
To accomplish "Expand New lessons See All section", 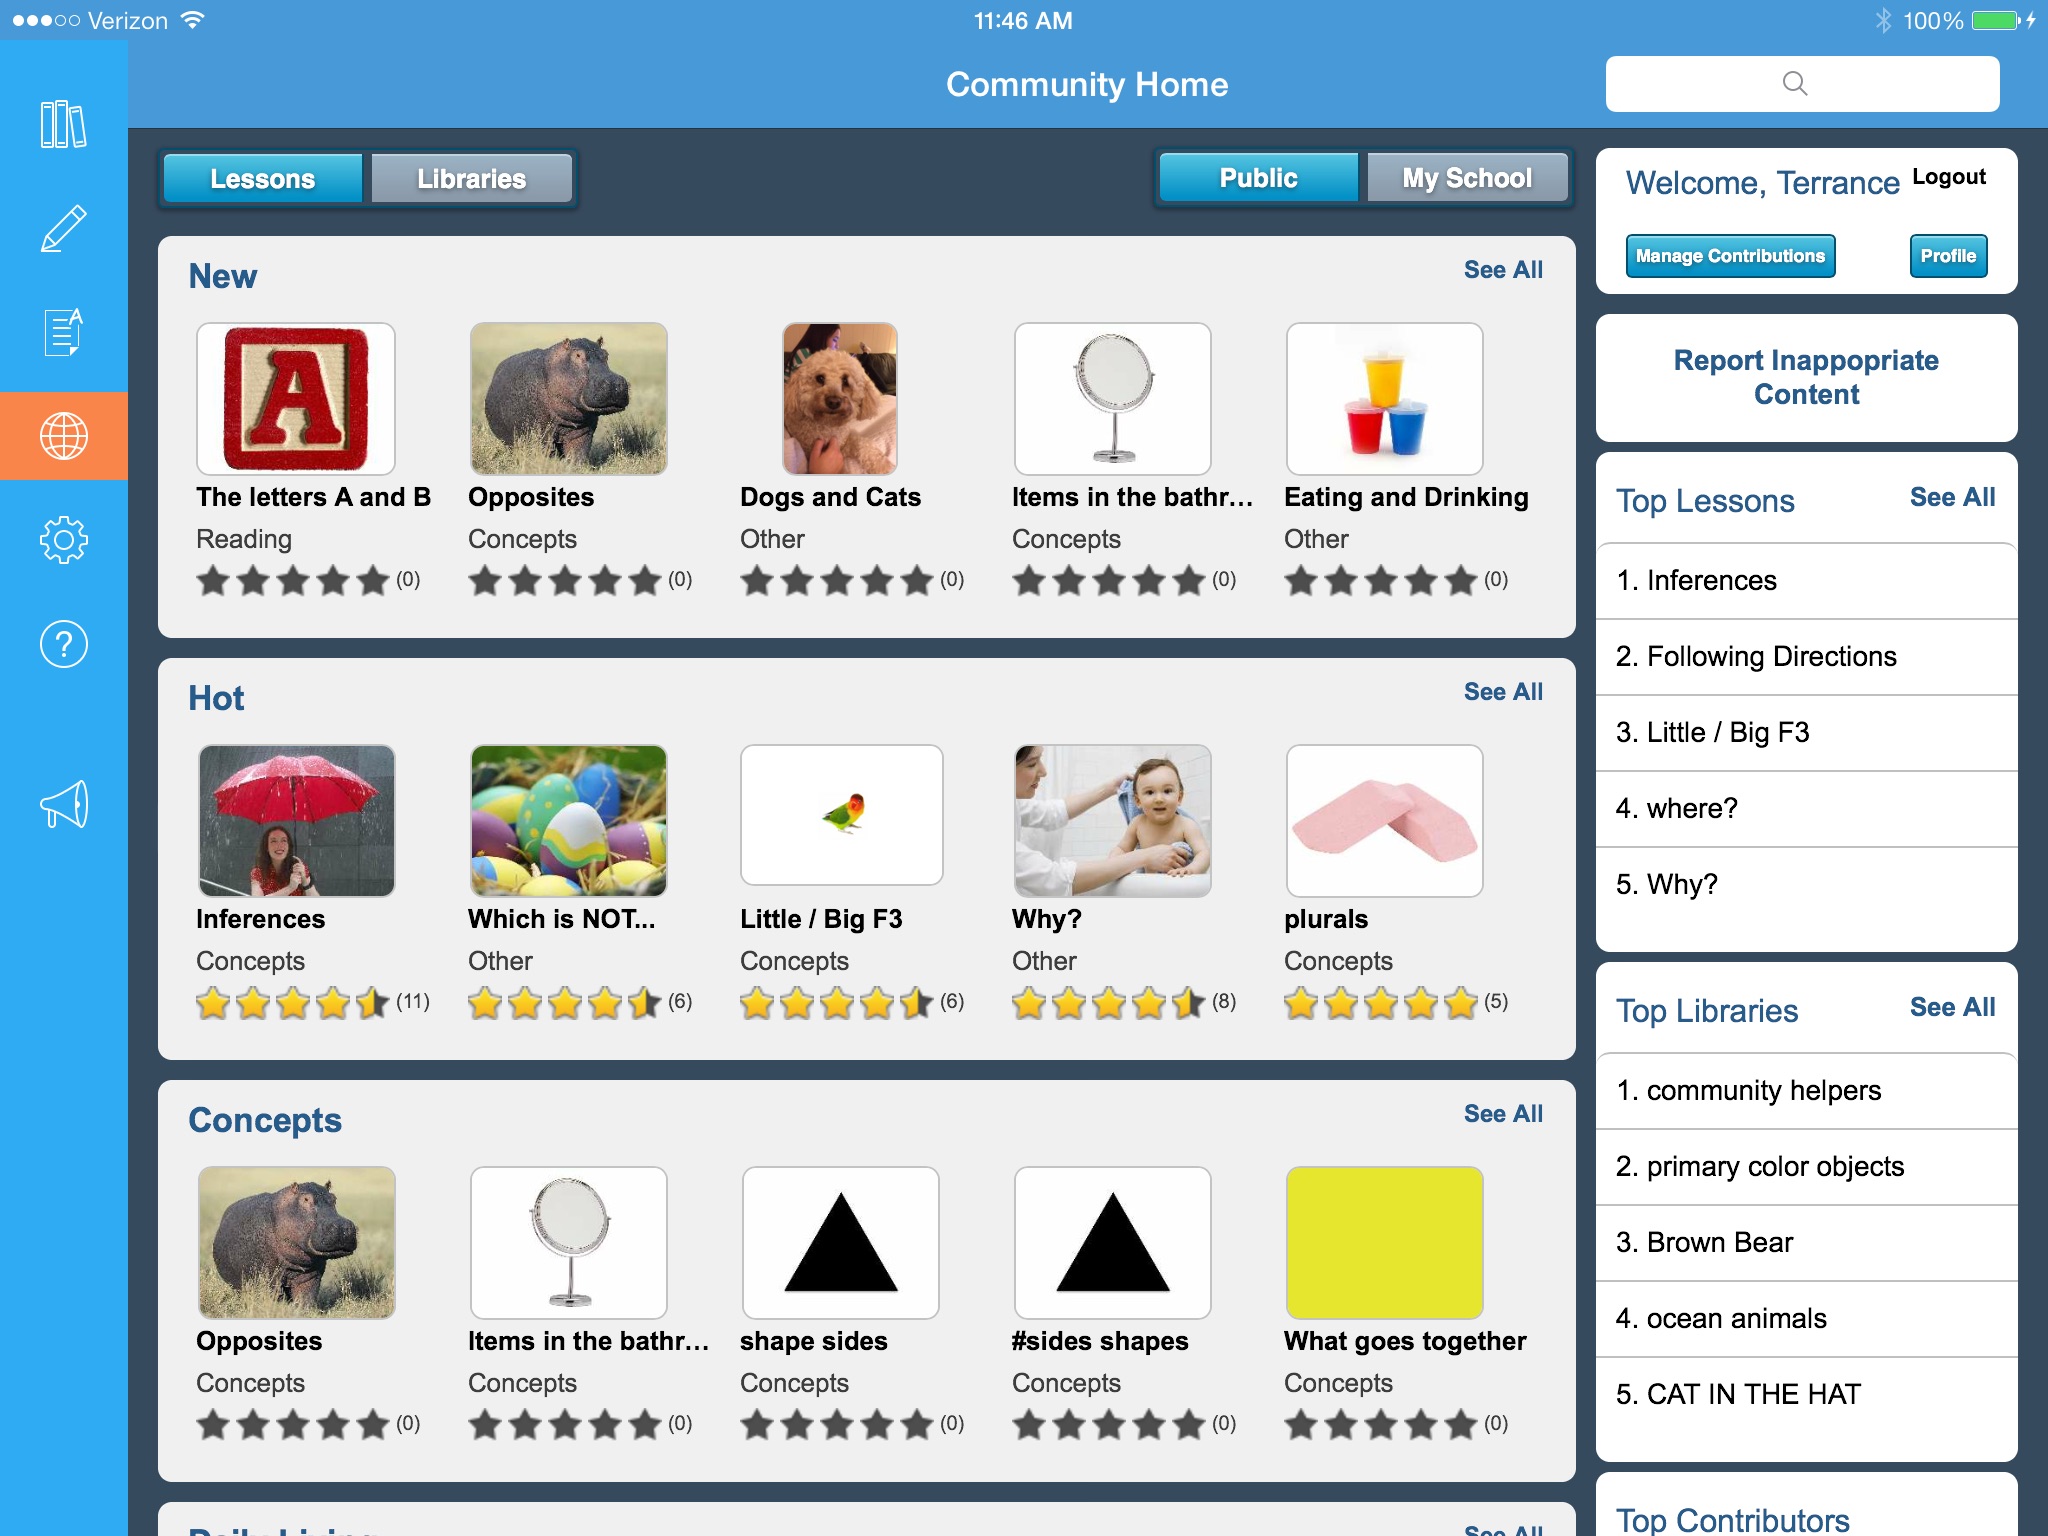I will click(1500, 269).
